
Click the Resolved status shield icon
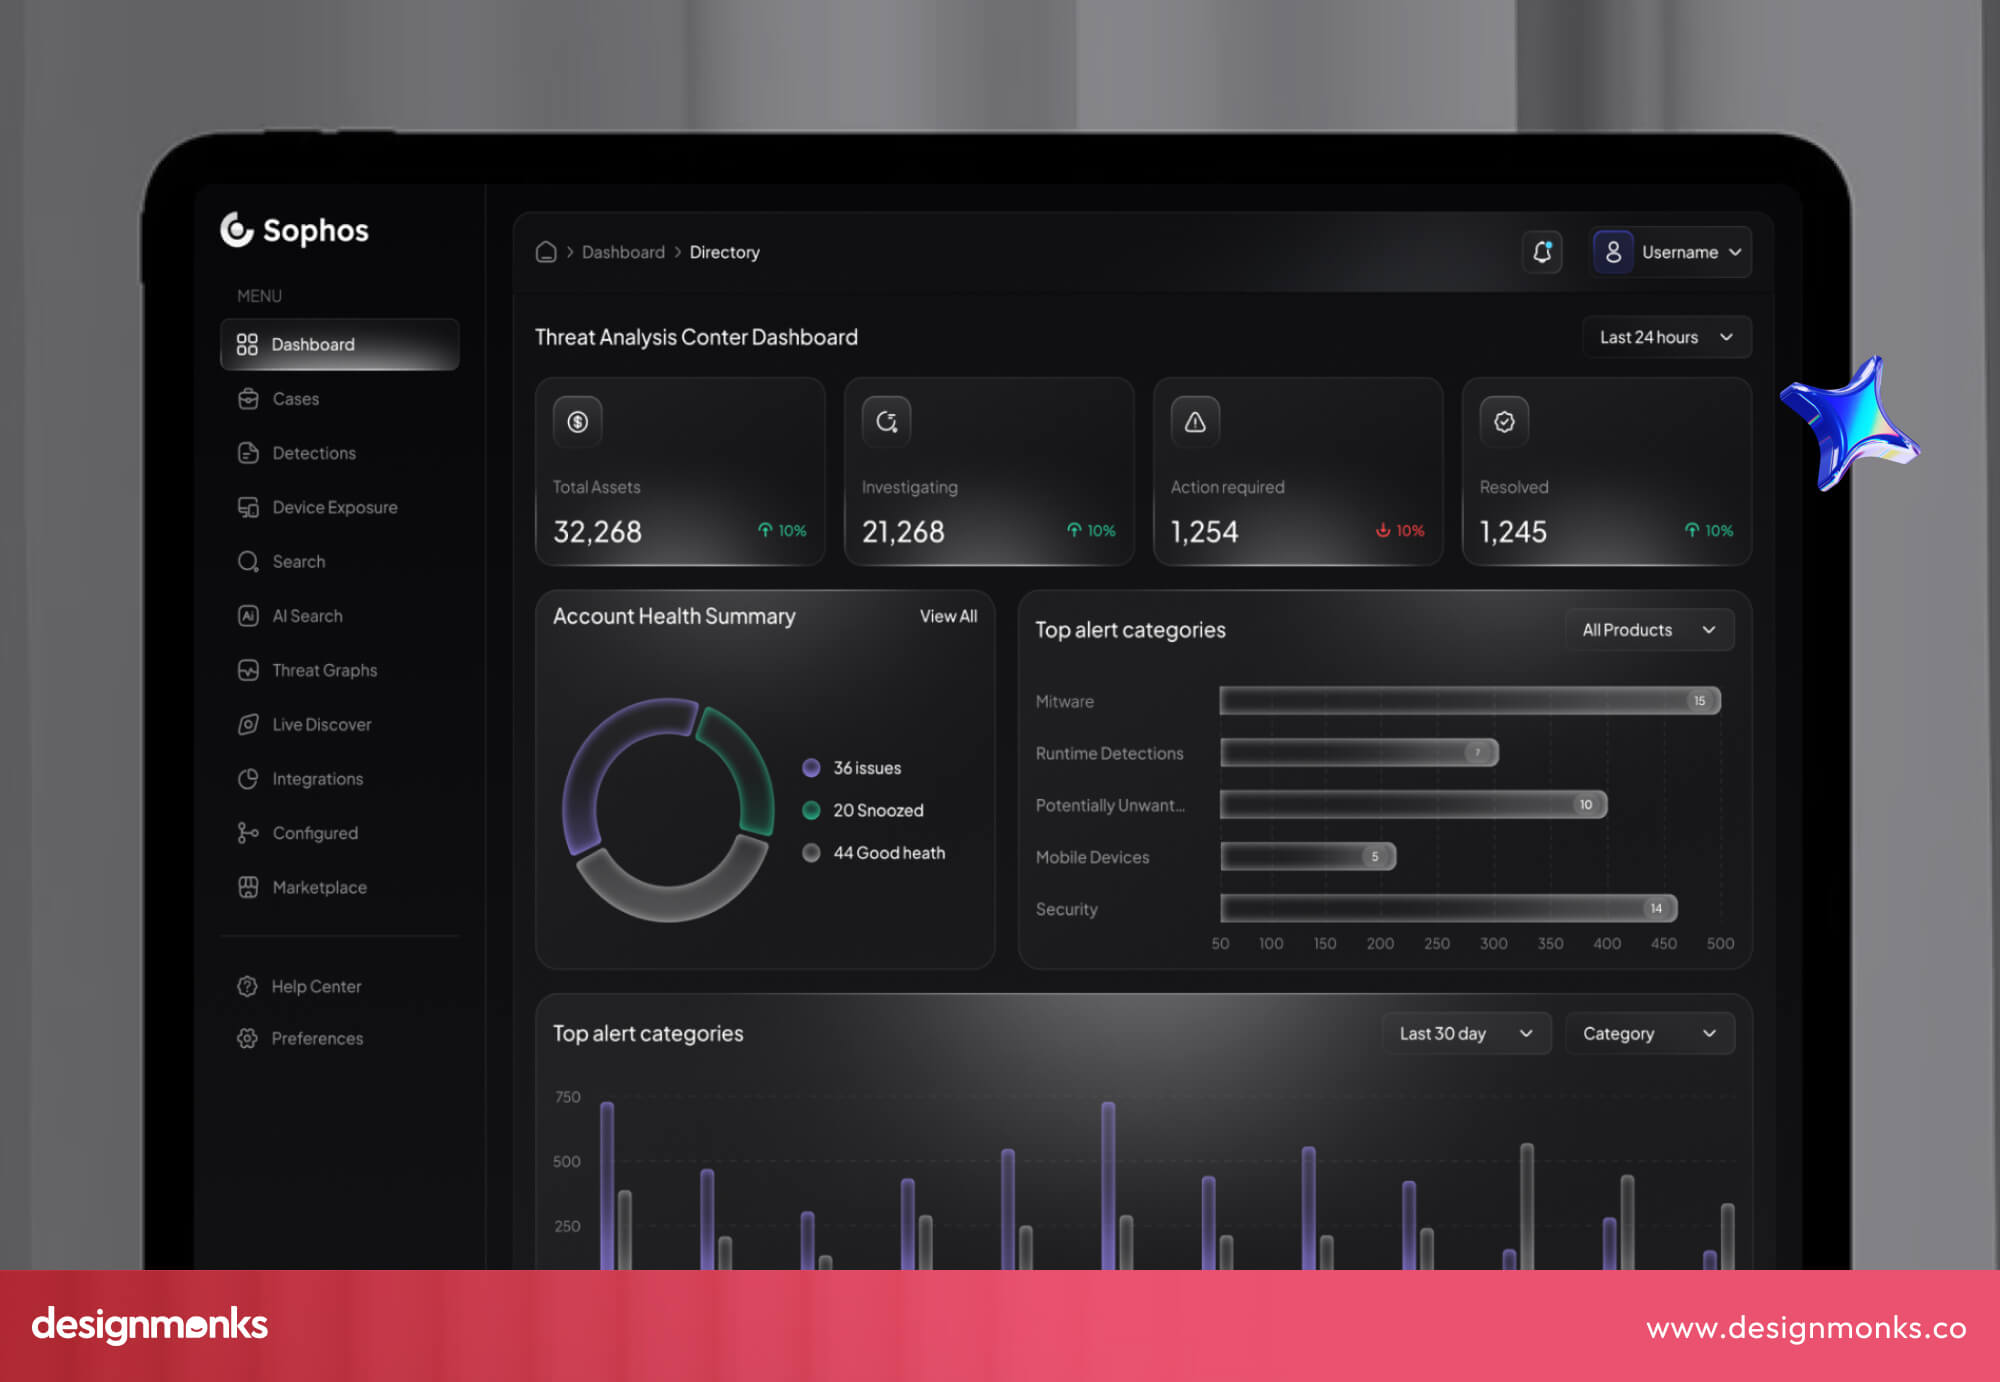pos(1504,421)
